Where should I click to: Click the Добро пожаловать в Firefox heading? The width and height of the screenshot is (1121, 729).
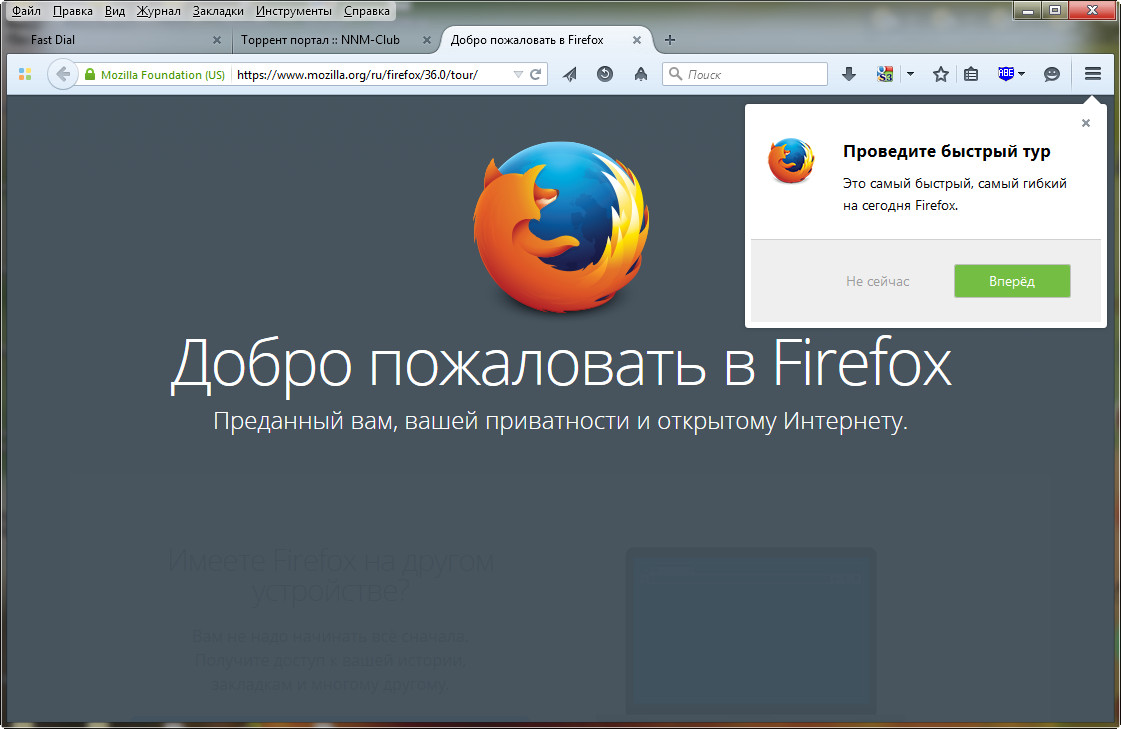click(x=561, y=364)
